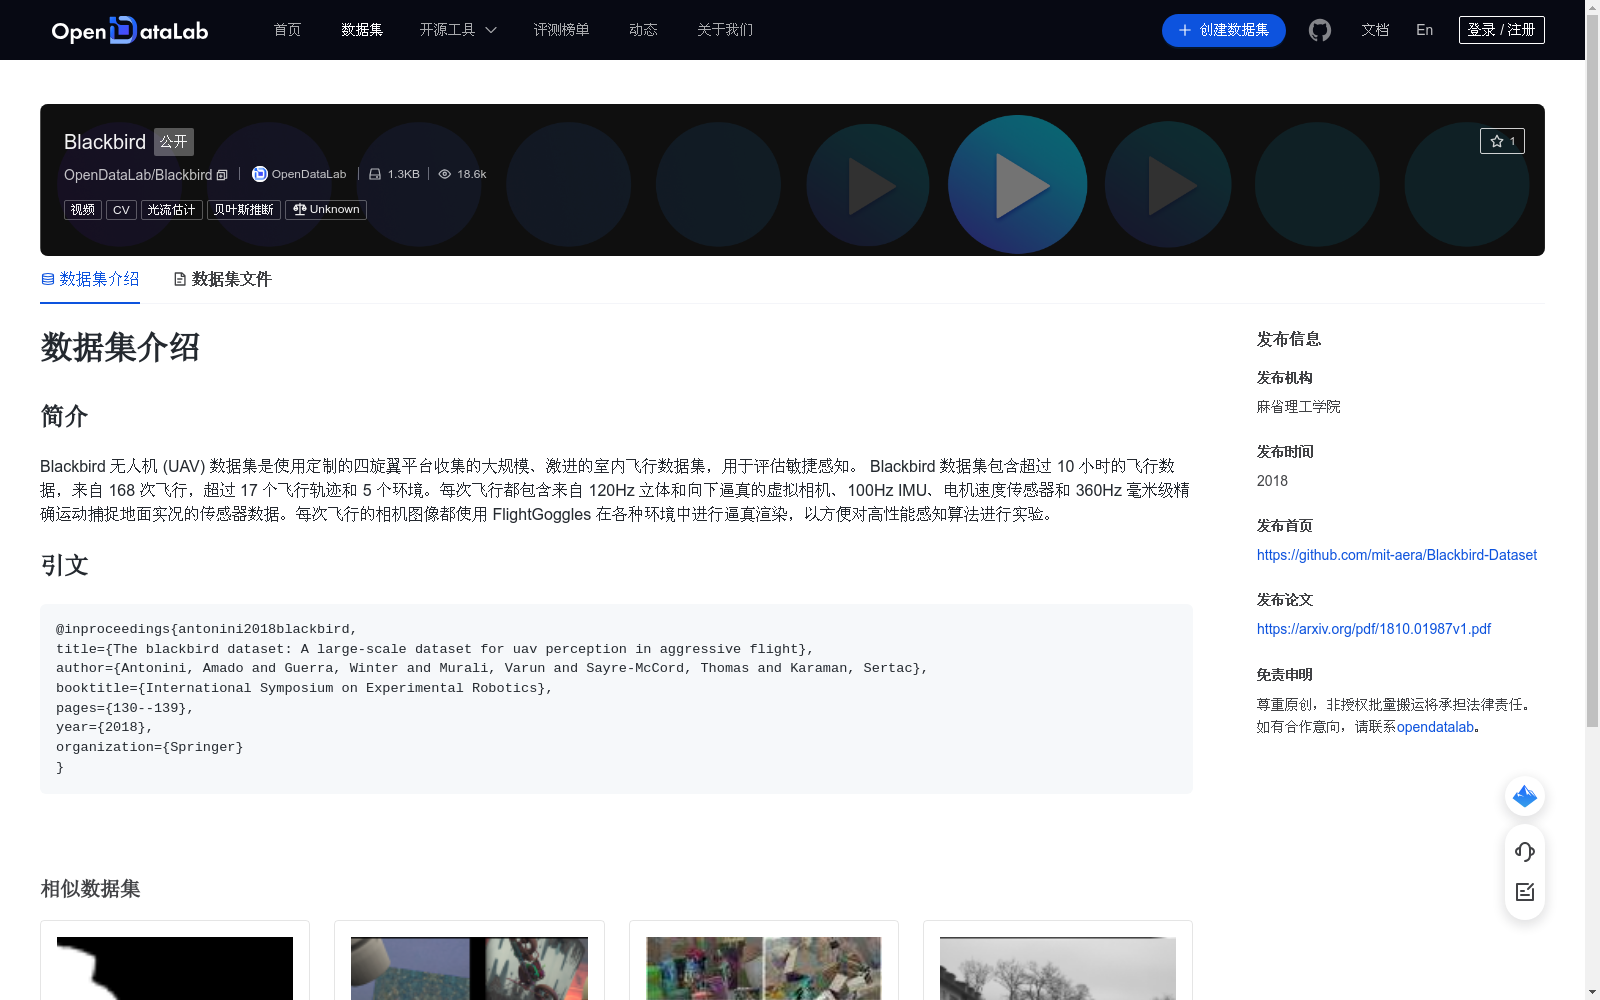Click the scrollbar down arrow

[x=1592, y=992]
